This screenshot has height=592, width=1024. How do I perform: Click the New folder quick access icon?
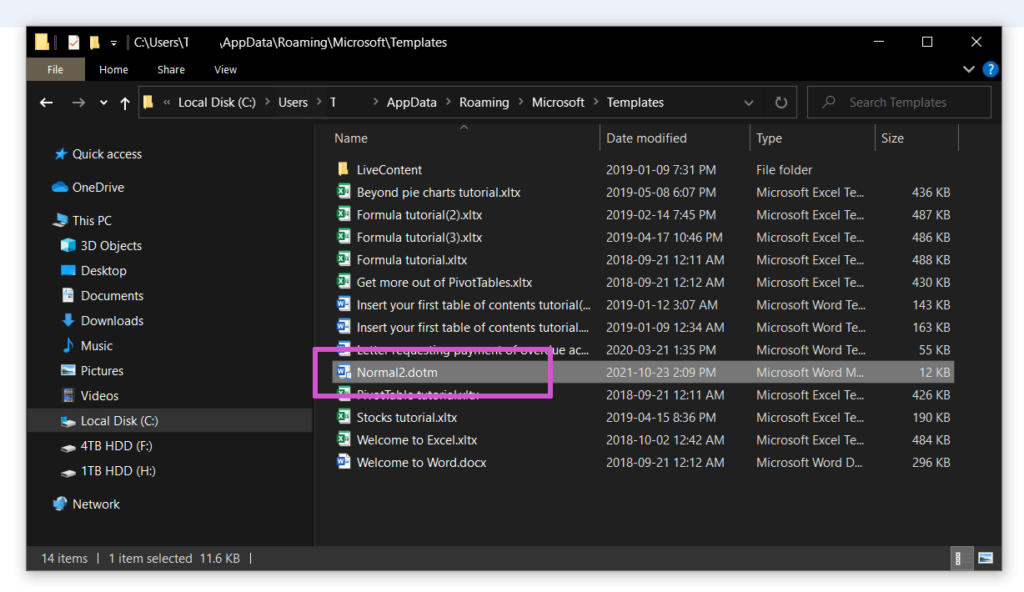[95, 42]
